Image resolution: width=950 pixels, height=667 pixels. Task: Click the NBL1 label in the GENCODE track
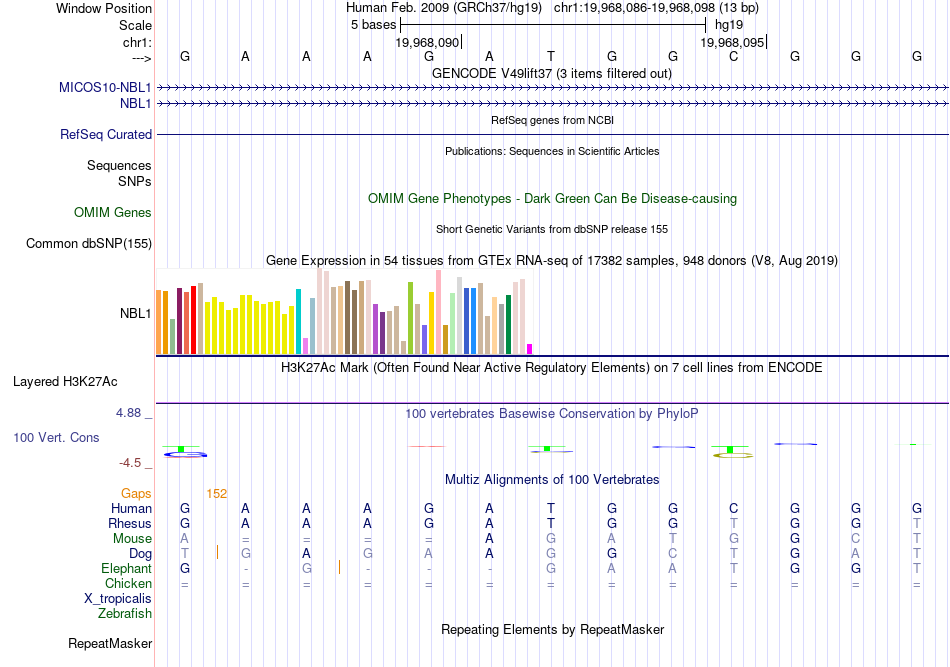pos(135,104)
